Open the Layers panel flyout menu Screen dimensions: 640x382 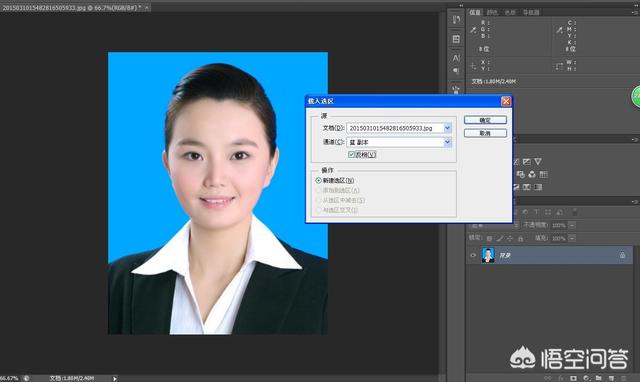(635, 202)
